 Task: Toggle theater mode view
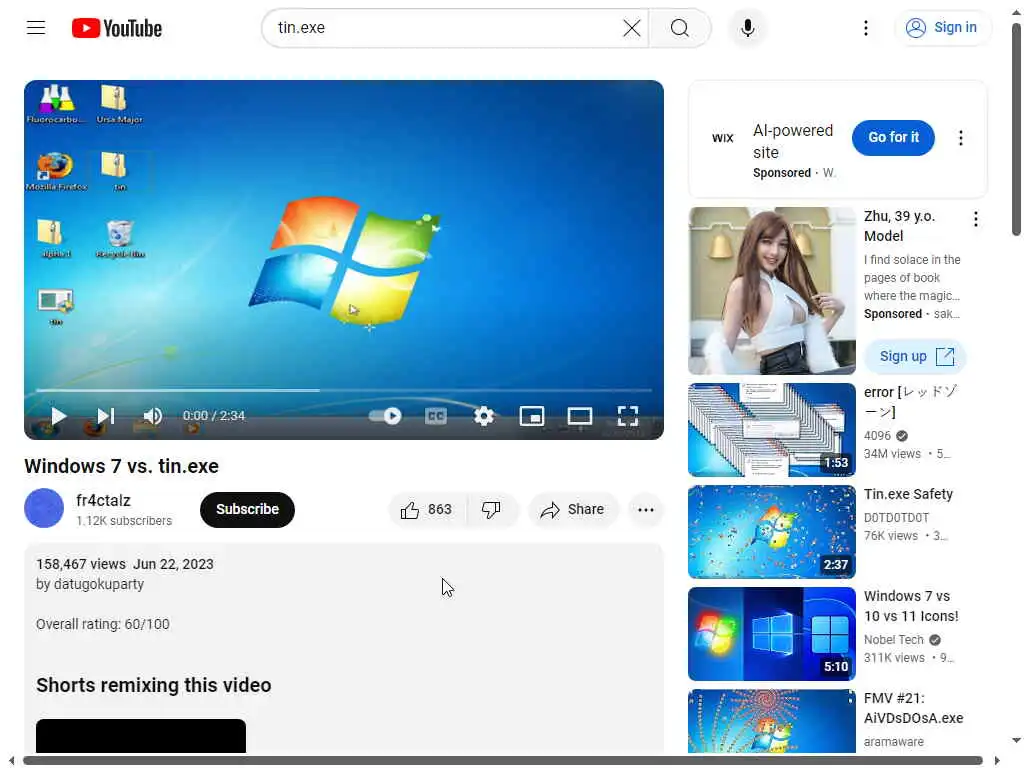tap(579, 416)
